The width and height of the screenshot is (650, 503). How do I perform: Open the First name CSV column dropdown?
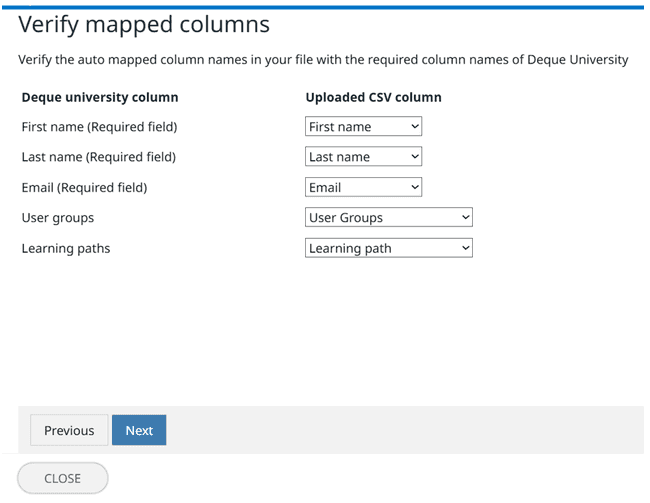coord(363,127)
